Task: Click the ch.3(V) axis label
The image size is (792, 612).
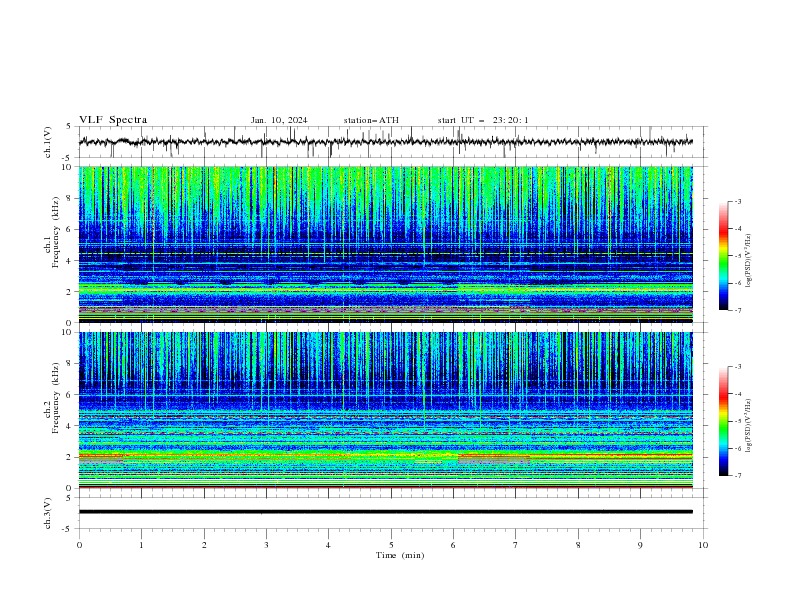Action: [x=48, y=513]
